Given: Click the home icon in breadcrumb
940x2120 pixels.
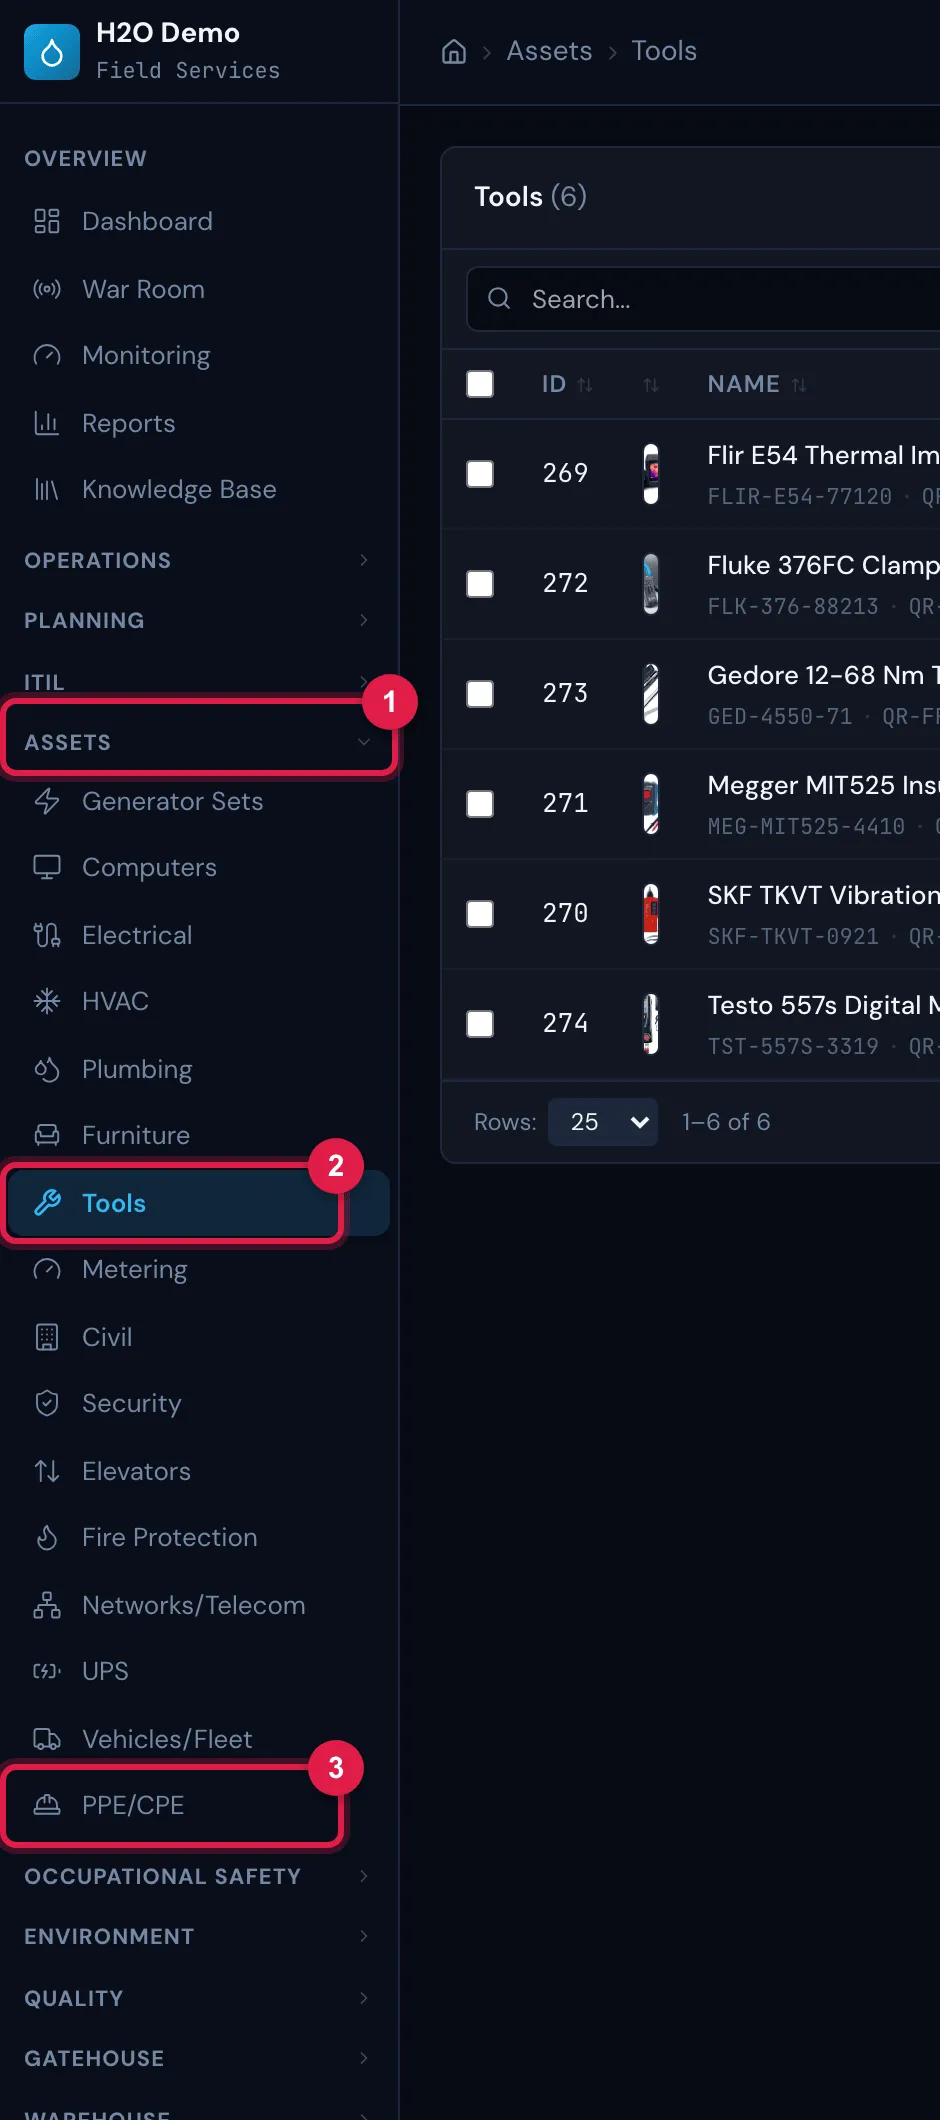Looking at the screenshot, I should pos(454,51).
